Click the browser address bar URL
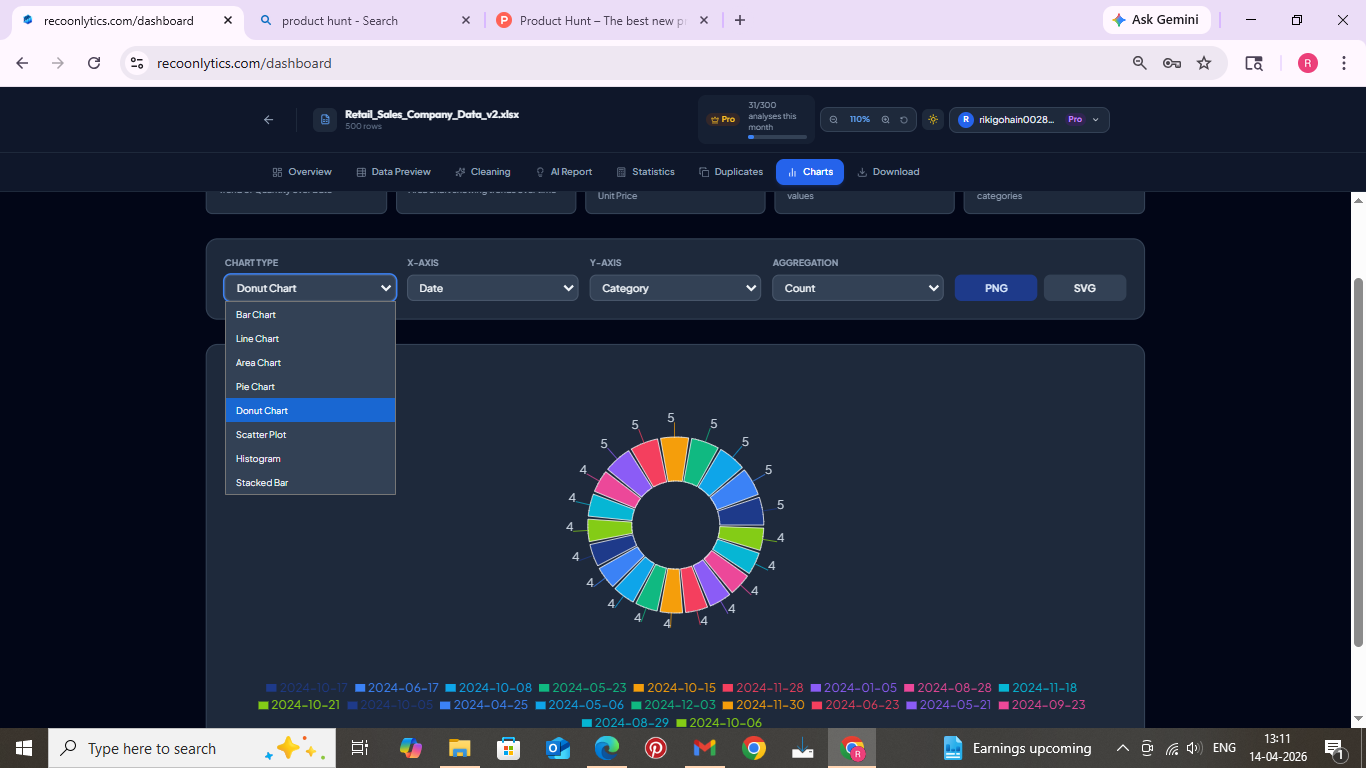 point(244,63)
